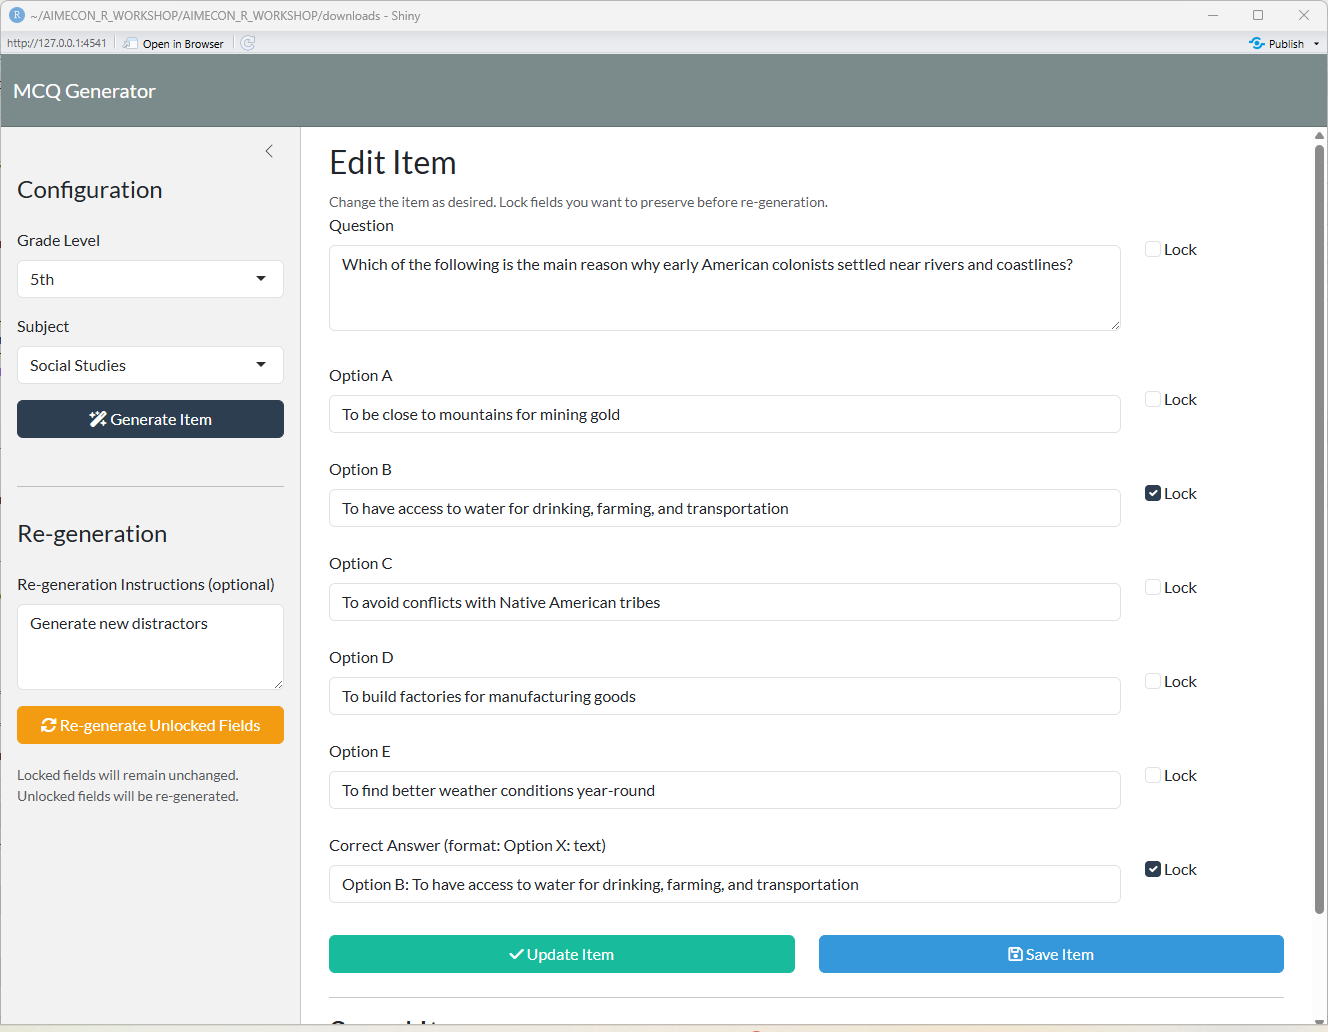Click the Open in Browser icon
The width and height of the screenshot is (1328, 1032).
point(130,43)
